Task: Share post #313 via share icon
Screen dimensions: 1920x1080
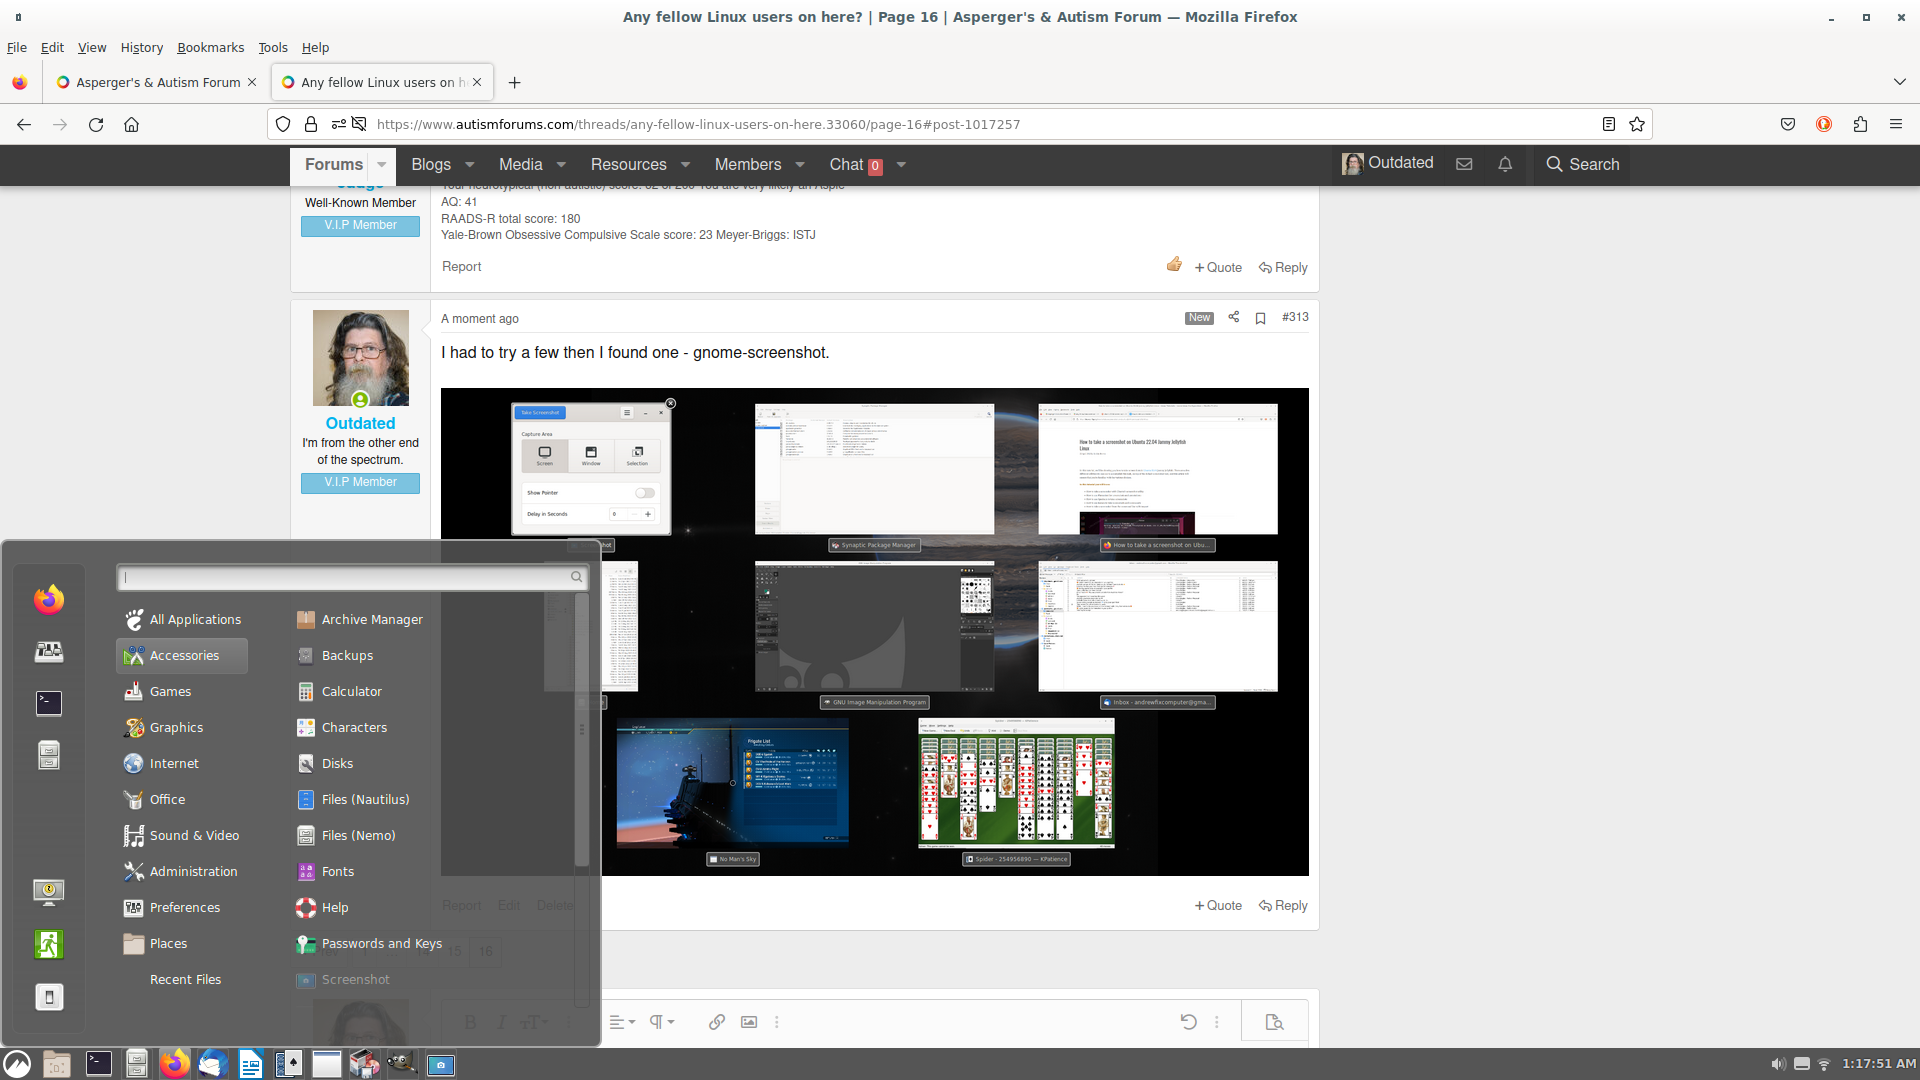Action: [1233, 317]
